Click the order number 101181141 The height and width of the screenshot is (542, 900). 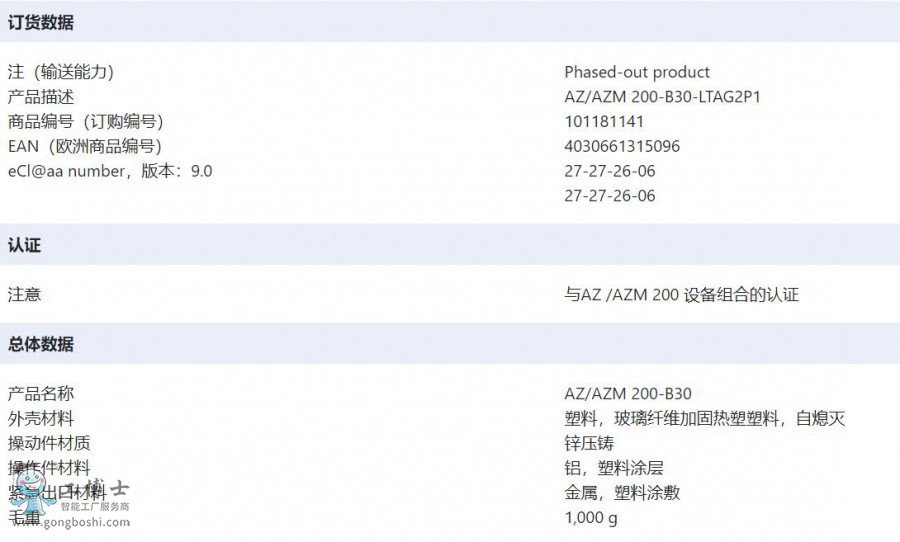point(604,121)
